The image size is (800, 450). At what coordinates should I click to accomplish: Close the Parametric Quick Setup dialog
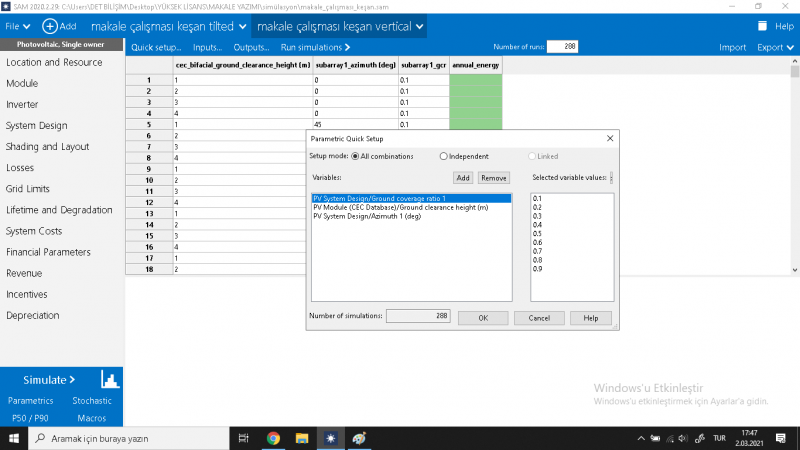610,138
